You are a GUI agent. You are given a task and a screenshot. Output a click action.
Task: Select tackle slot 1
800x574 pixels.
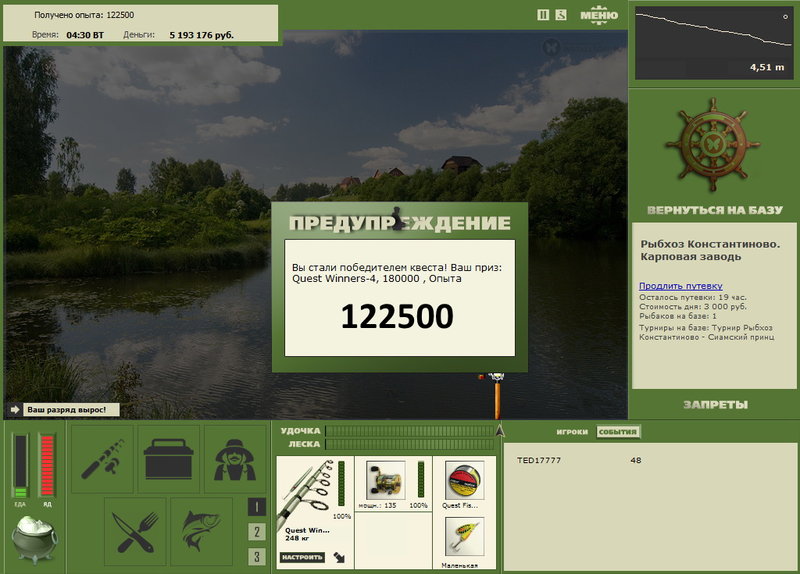257,507
